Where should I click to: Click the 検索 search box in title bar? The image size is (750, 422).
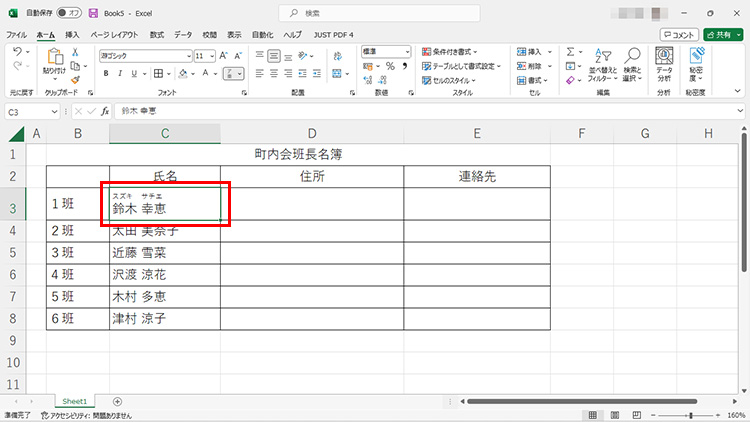[375, 14]
